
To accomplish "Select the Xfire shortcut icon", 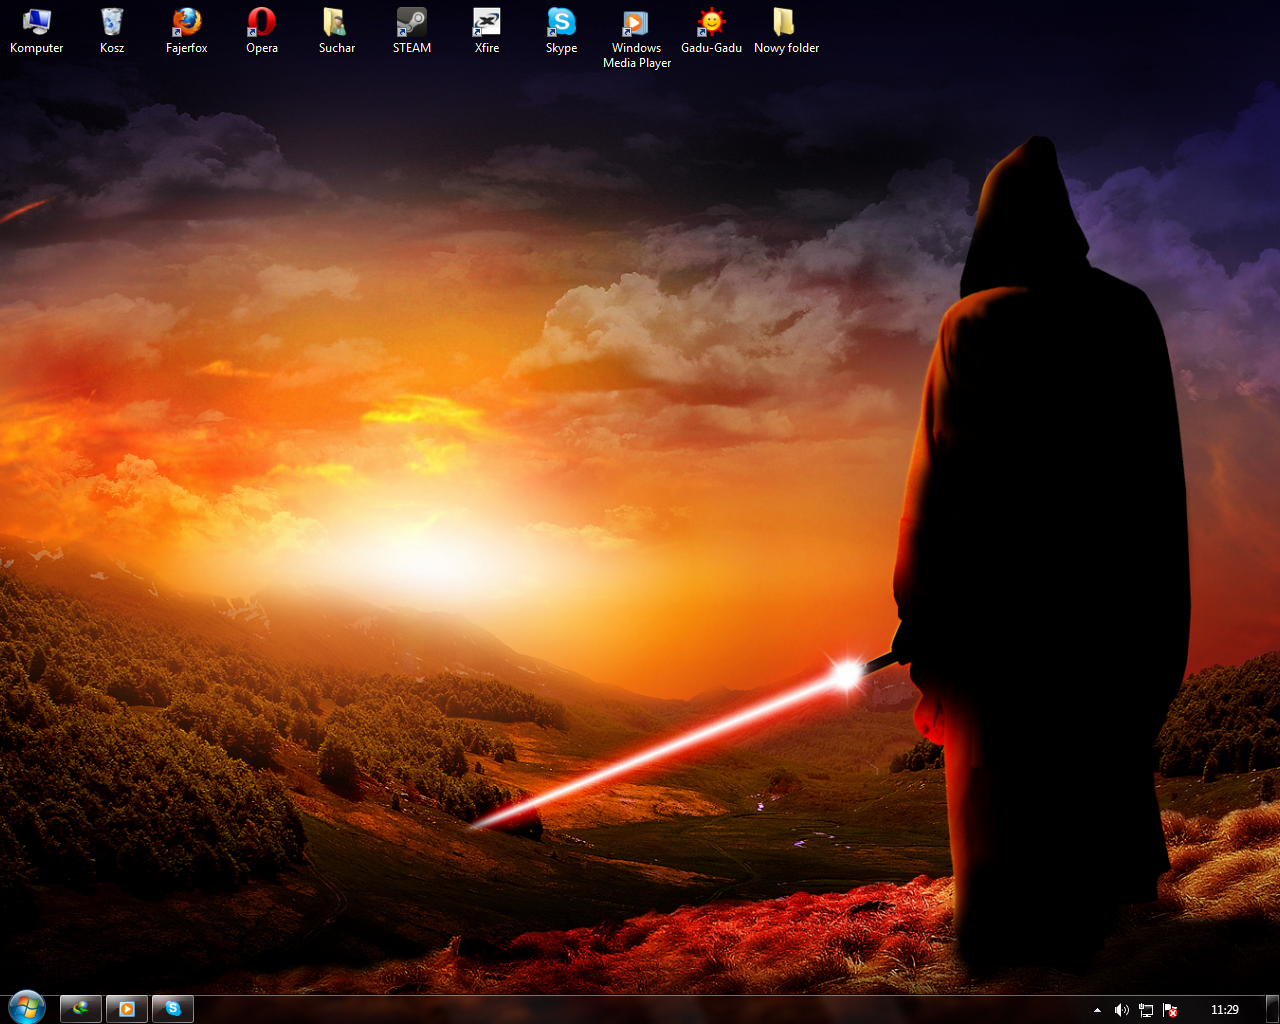I will tap(487, 30).
